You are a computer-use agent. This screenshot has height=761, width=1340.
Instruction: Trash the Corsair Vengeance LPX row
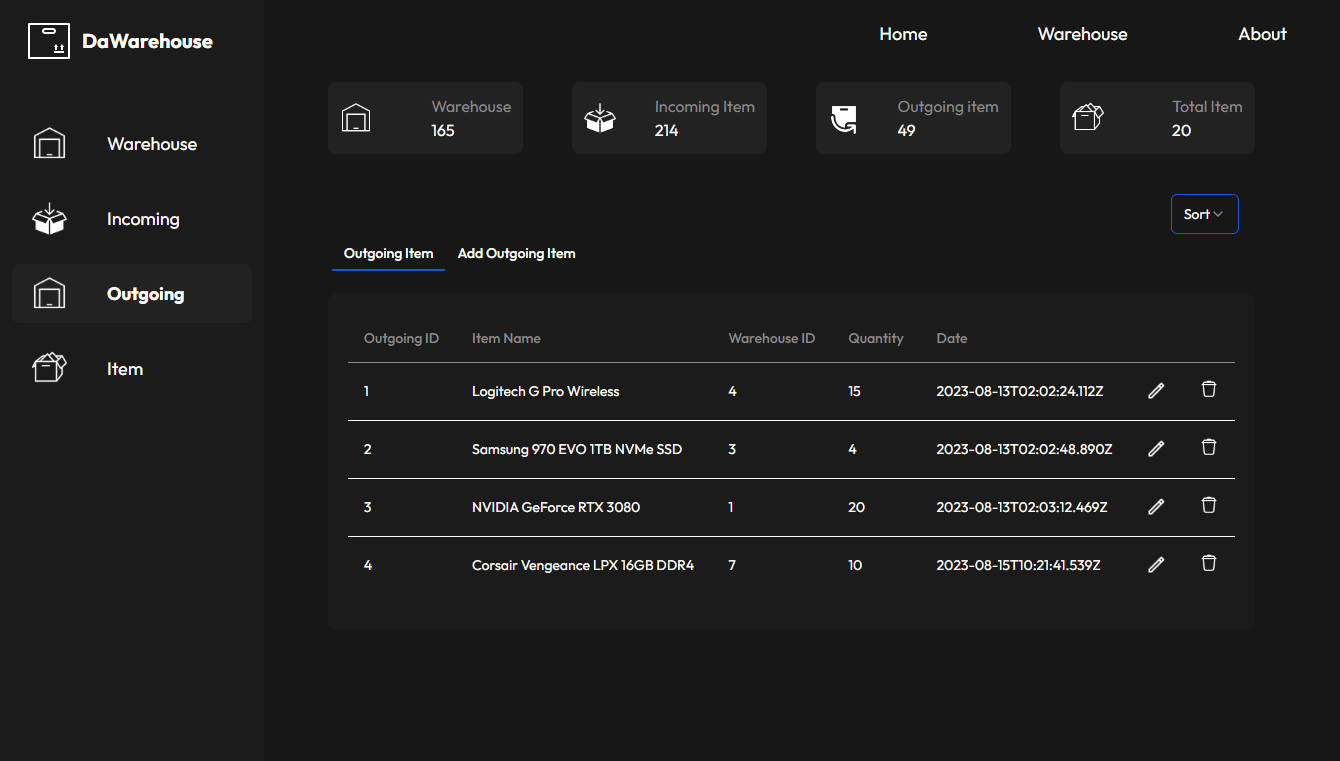coord(1209,563)
